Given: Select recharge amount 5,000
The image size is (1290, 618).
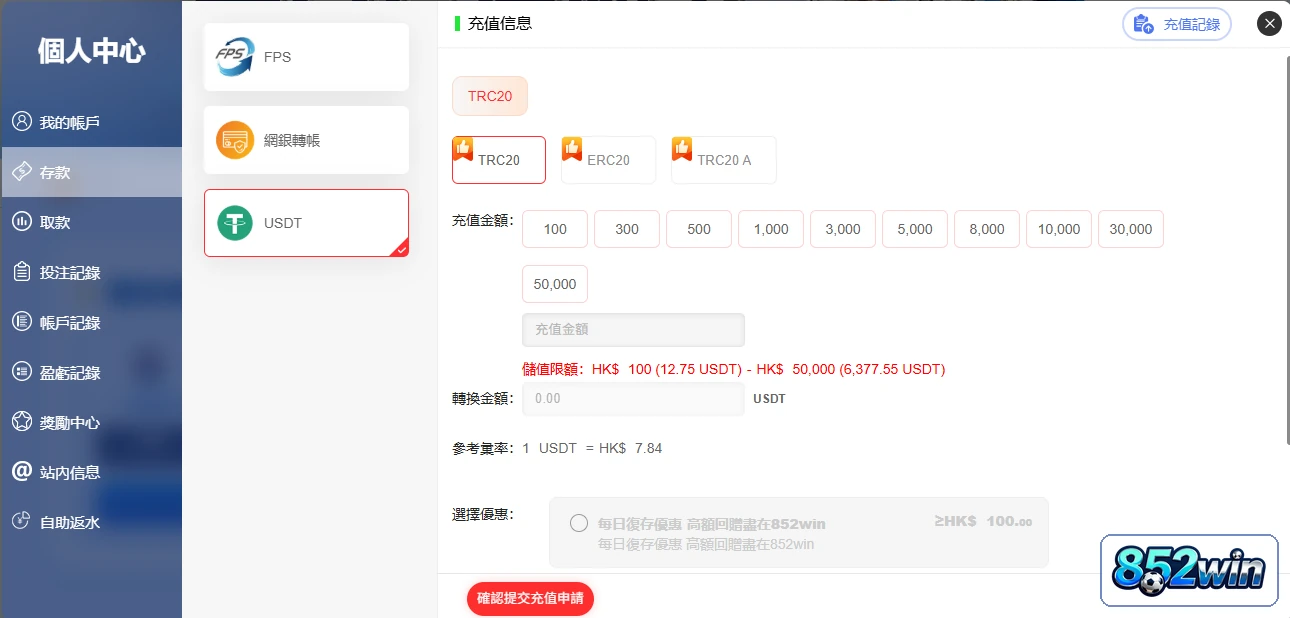Looking at the screenshot, I should [915, 229].
